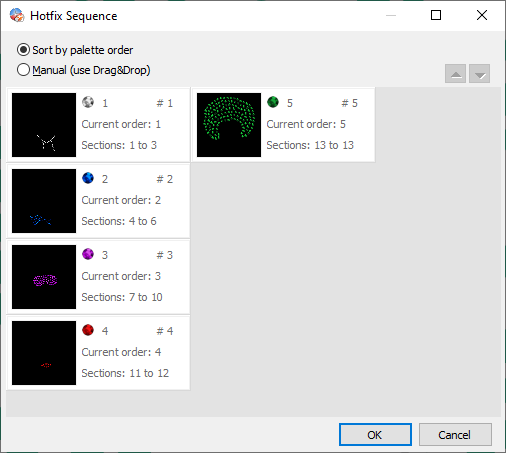This screenshot has height=453, width=506.
Task: Click 'Sections: 13 to 13' text
Action: tap(310, 145)
